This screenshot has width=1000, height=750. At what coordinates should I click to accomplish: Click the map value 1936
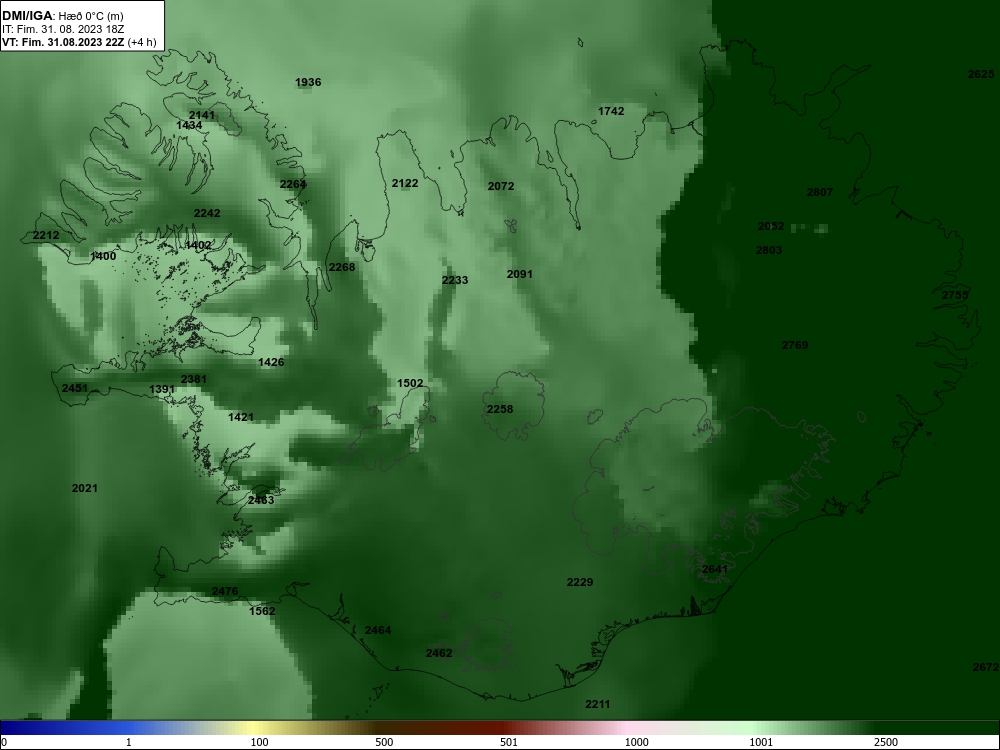coord(308,82)
